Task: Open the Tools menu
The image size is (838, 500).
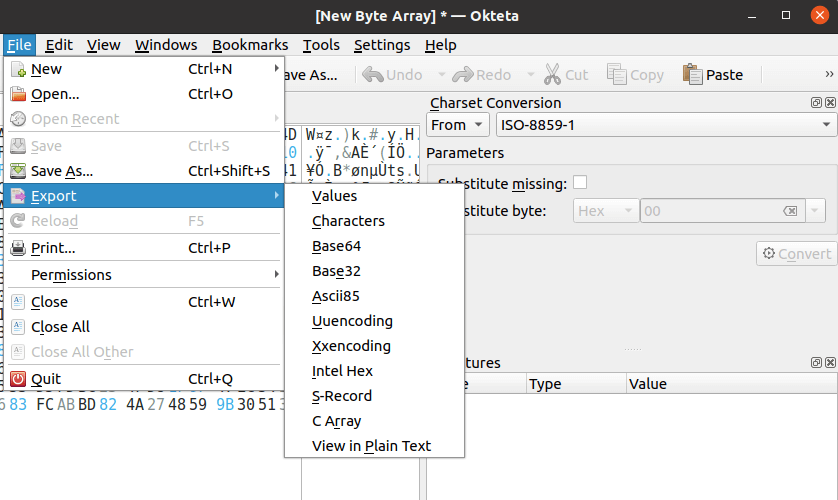Action: tap(321, 45)
